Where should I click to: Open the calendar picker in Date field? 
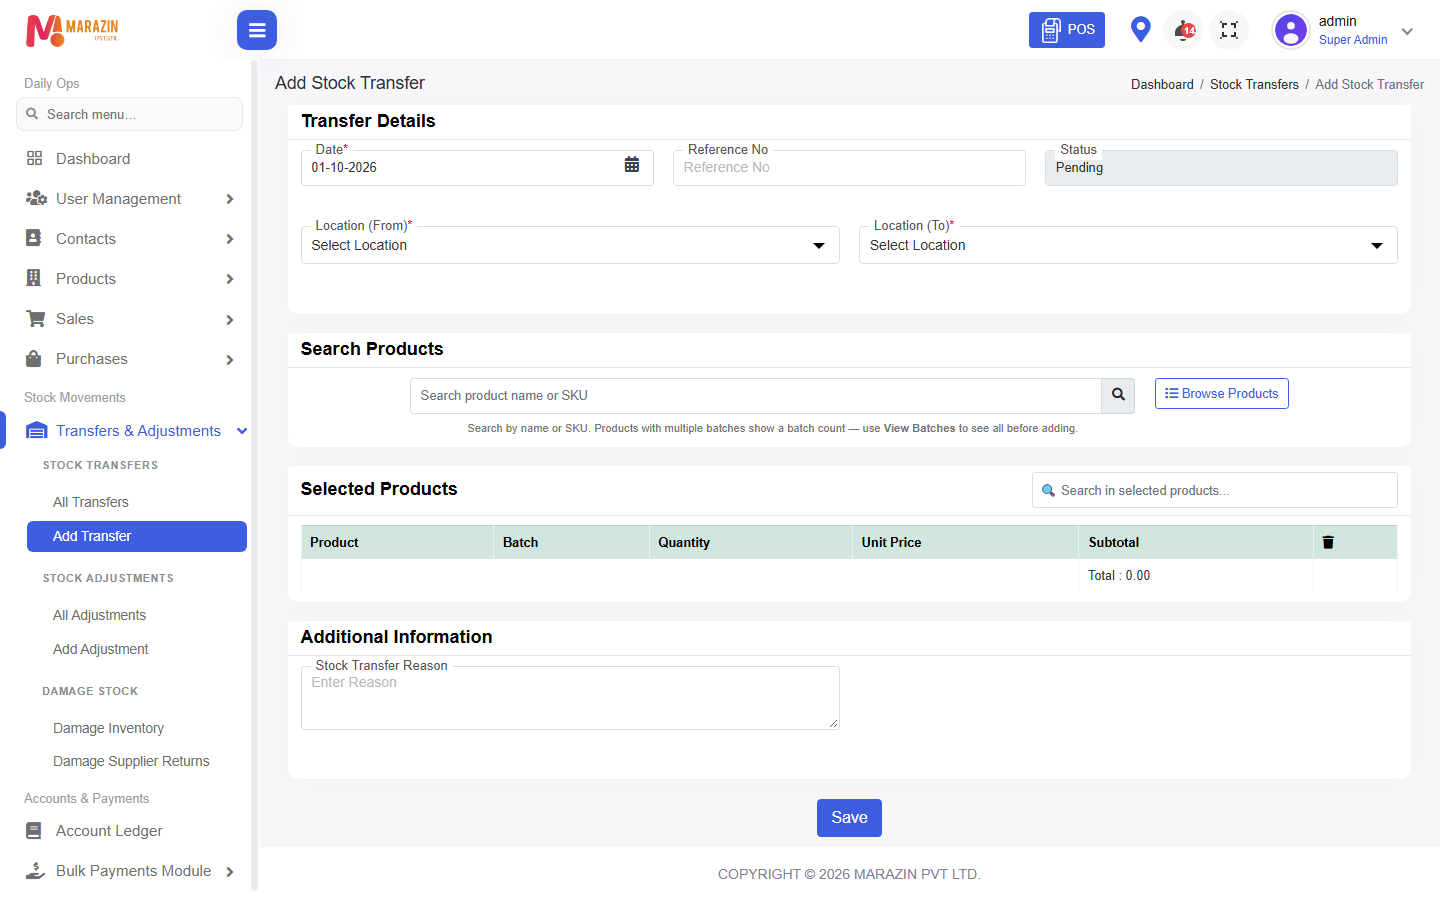632,165
